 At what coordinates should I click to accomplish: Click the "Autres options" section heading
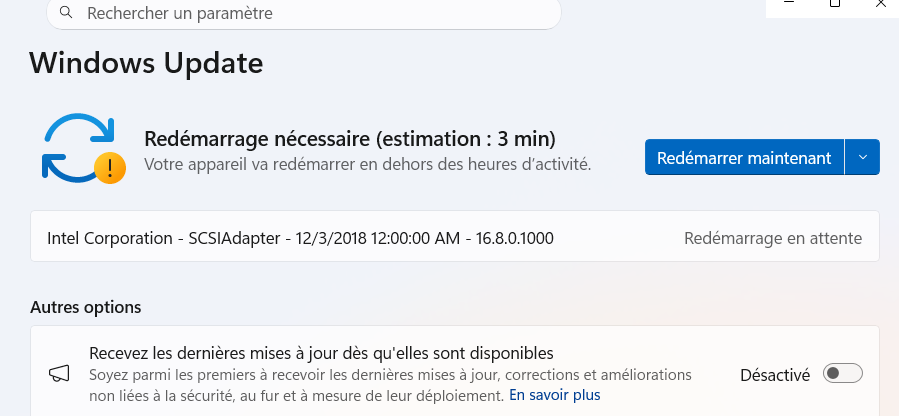click(x=86, y=306)
